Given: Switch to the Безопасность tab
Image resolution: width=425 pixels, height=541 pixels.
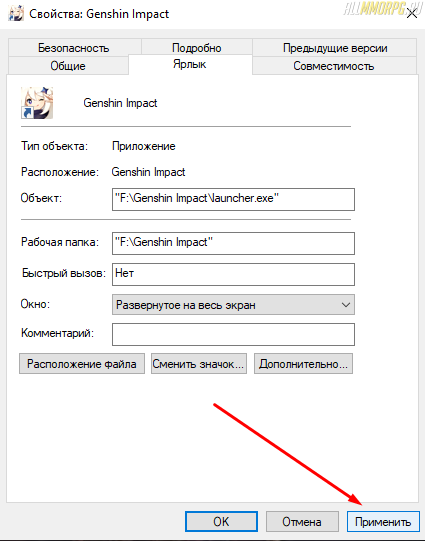Looking at the screenshot, I should [x=74, y=48].
